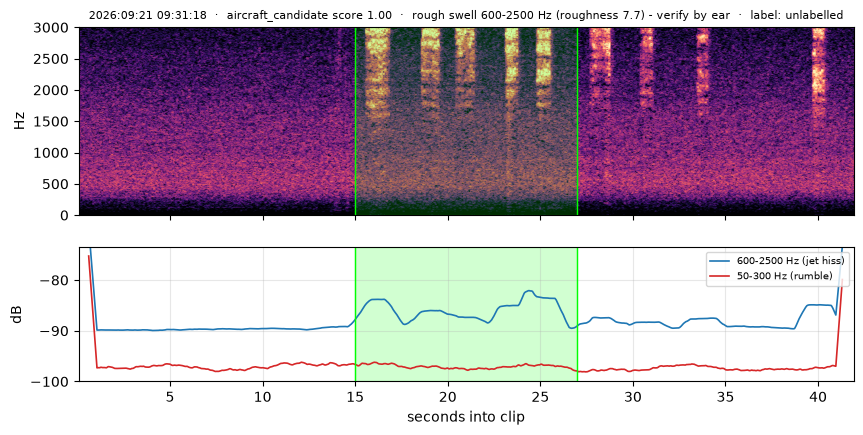Click the 'seconds into clip' axis label

coord(466,417)
